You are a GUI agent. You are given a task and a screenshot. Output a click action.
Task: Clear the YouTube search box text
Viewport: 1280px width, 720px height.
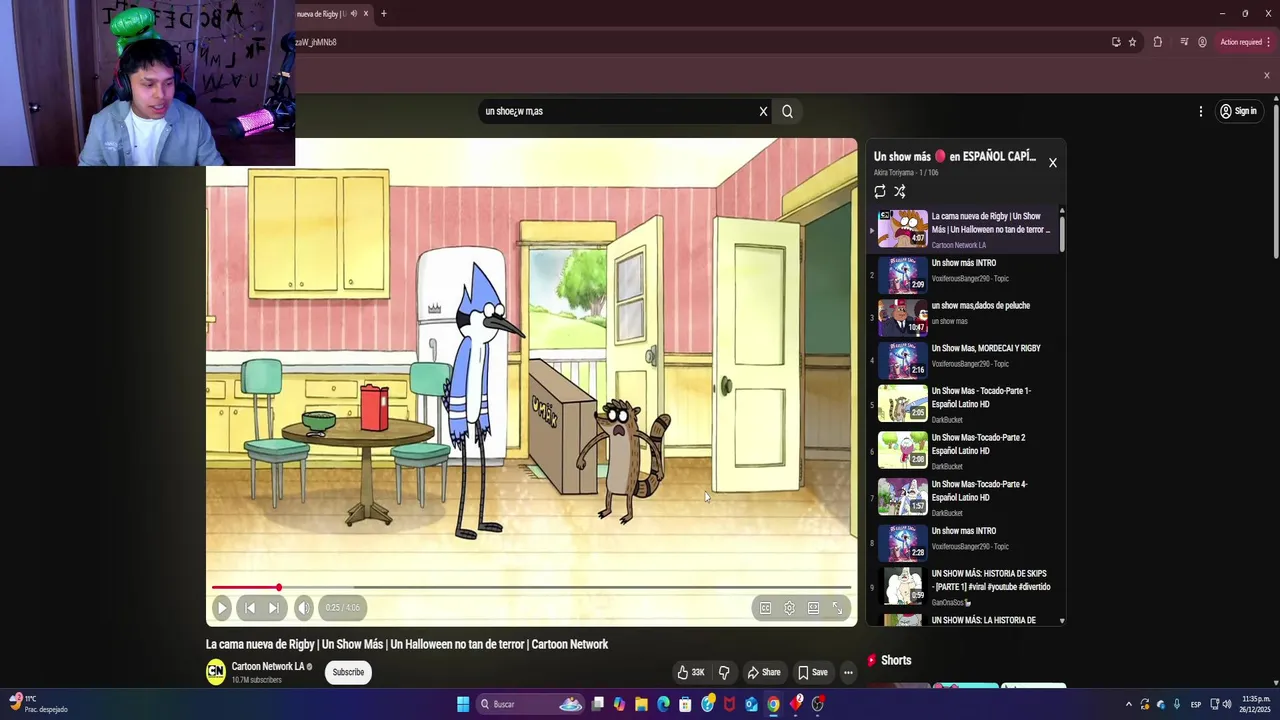(763, 111)
